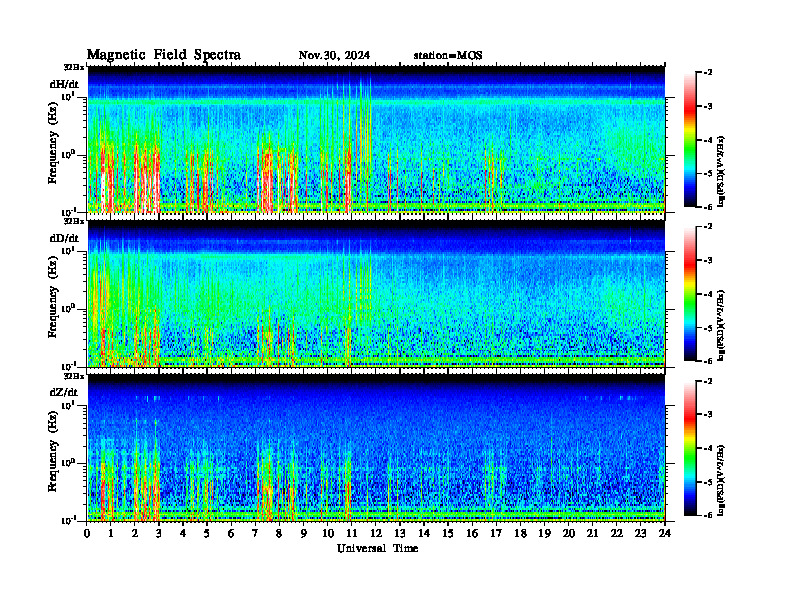The width and height of the screenshot is (792, 612).
Task: Click inside the dH/dt spectrogram plot
Action: (376, 139)
